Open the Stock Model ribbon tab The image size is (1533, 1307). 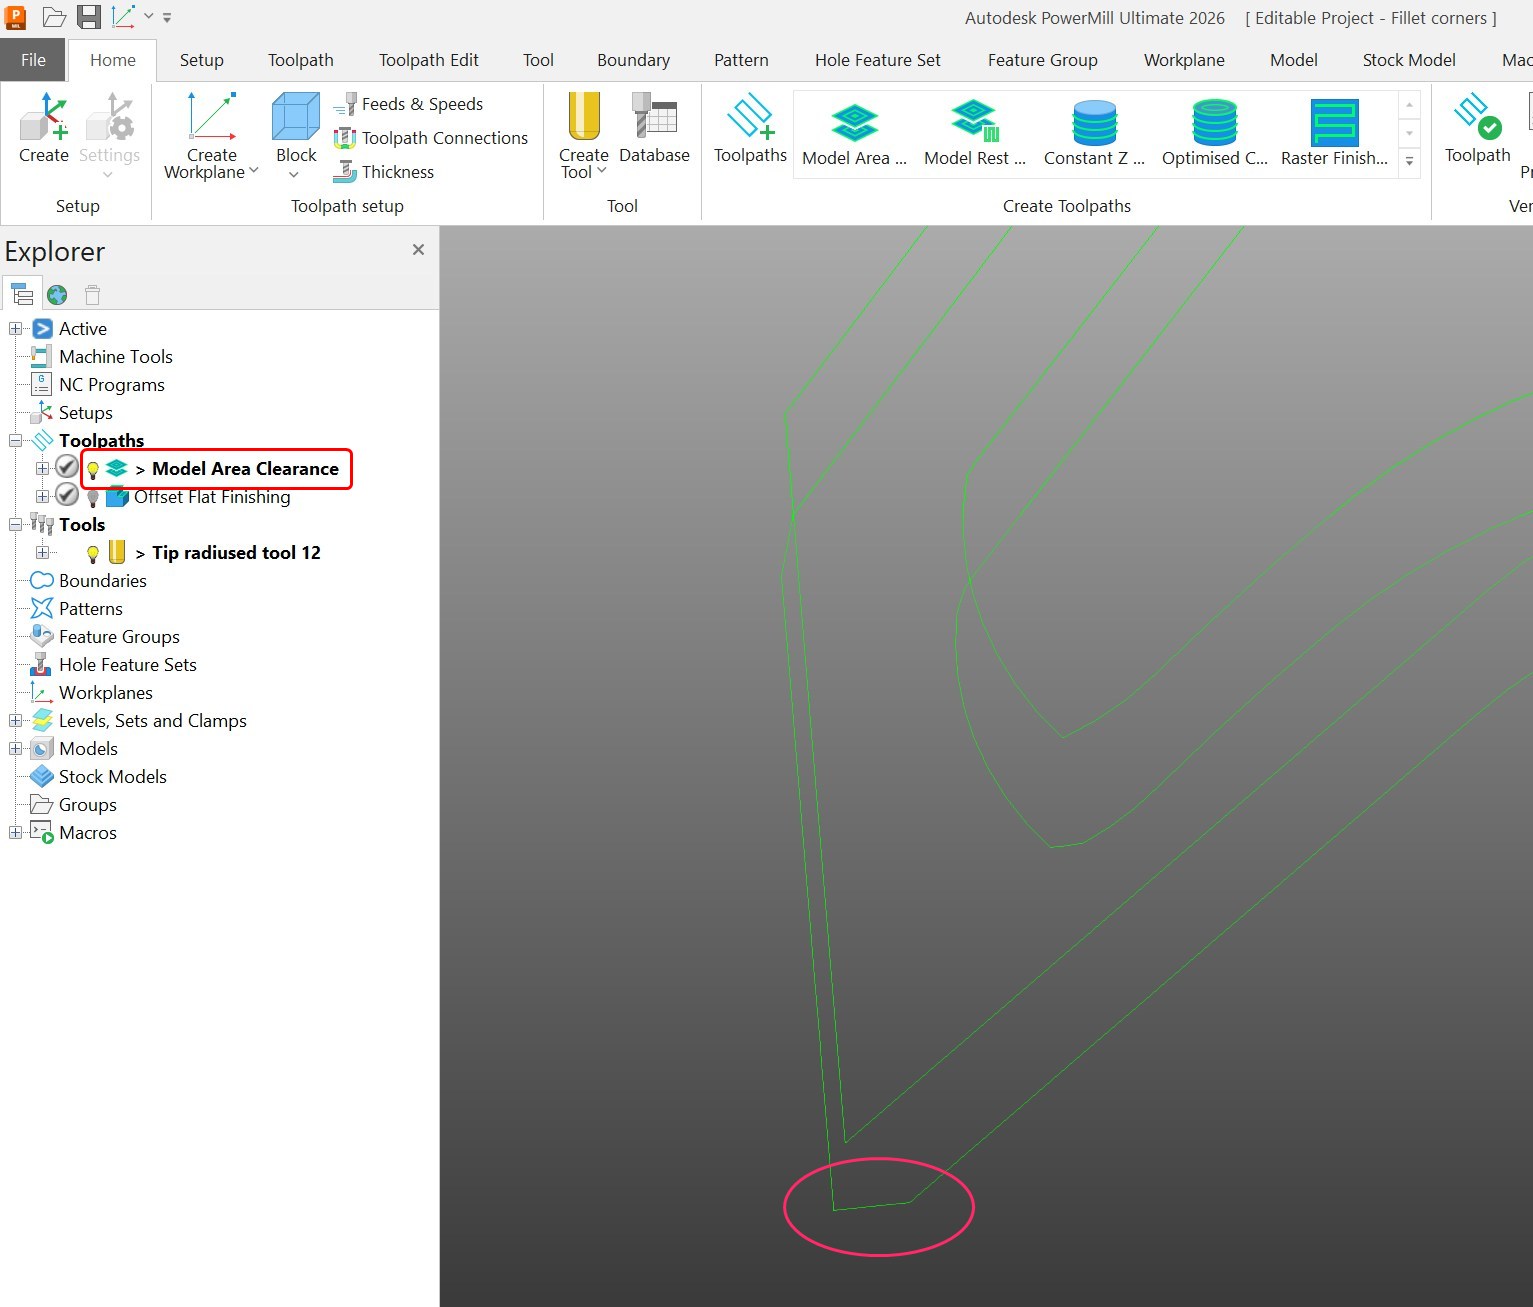click(1408, 60)
